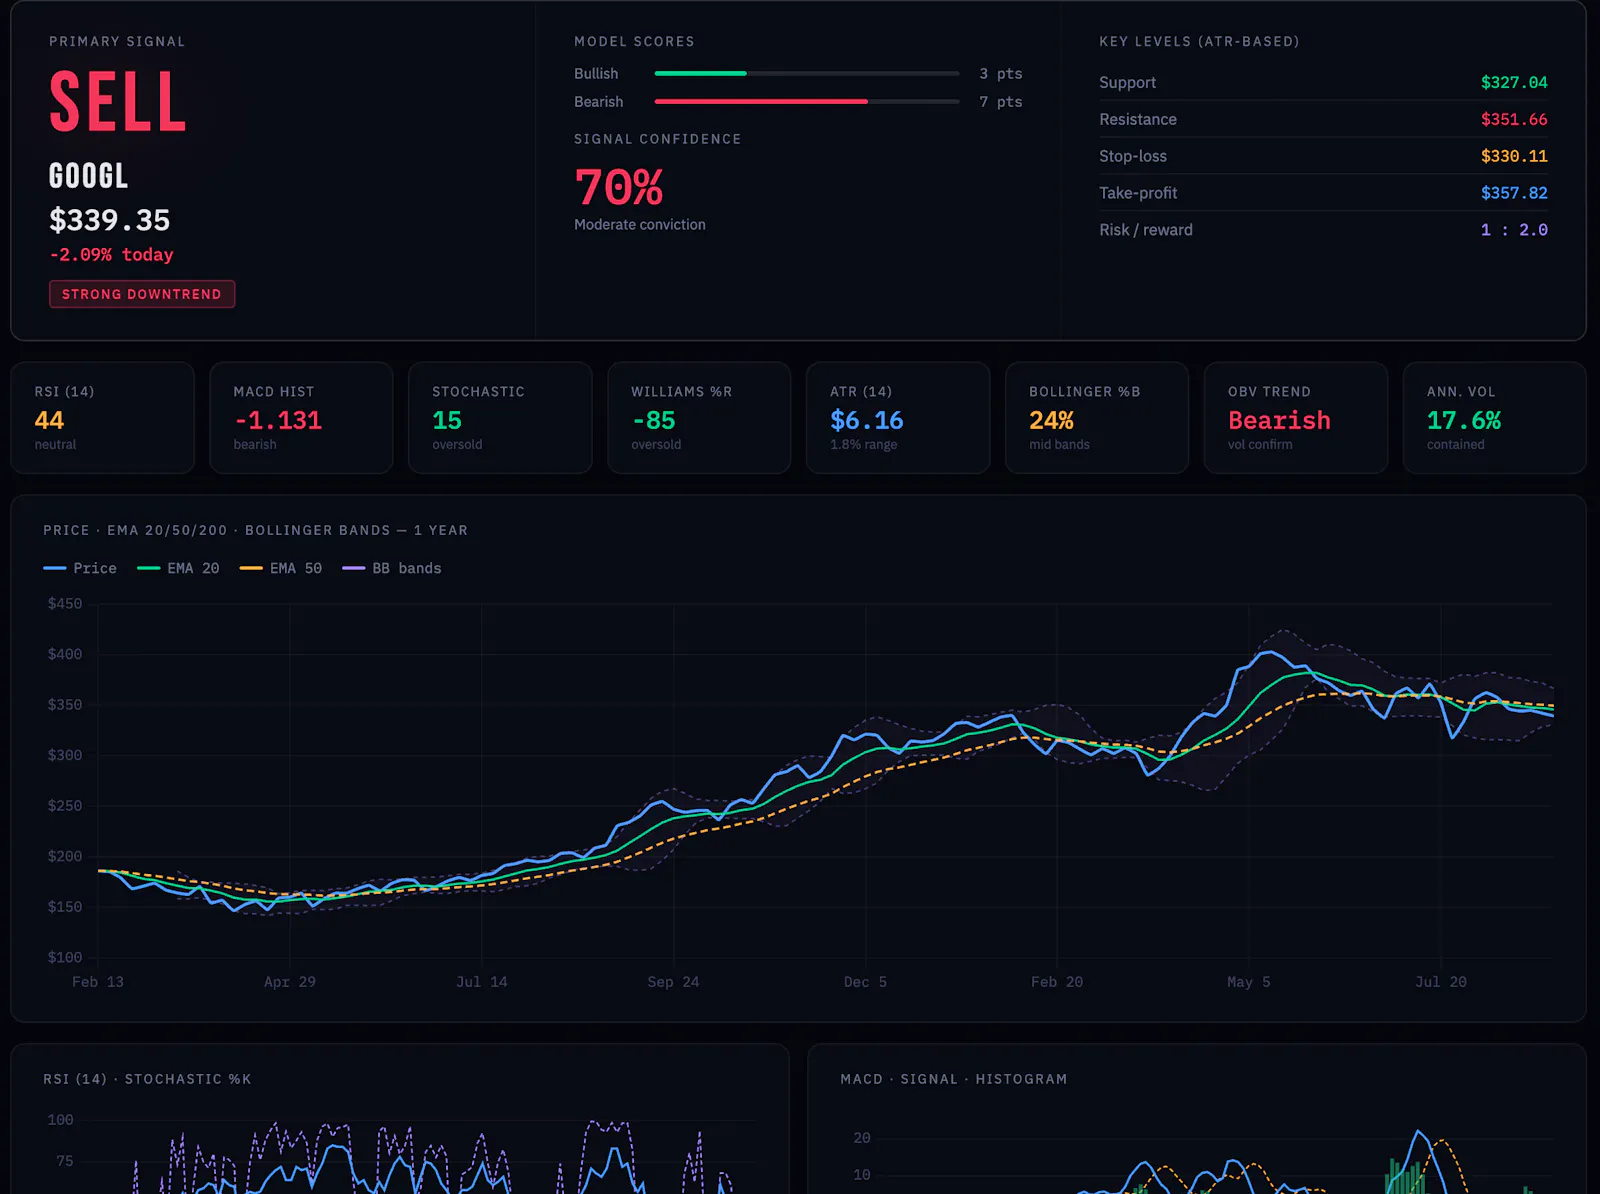Click the 70% signal confidence value
Viewport: 1600px width, 1194px height.
(619, 187)
